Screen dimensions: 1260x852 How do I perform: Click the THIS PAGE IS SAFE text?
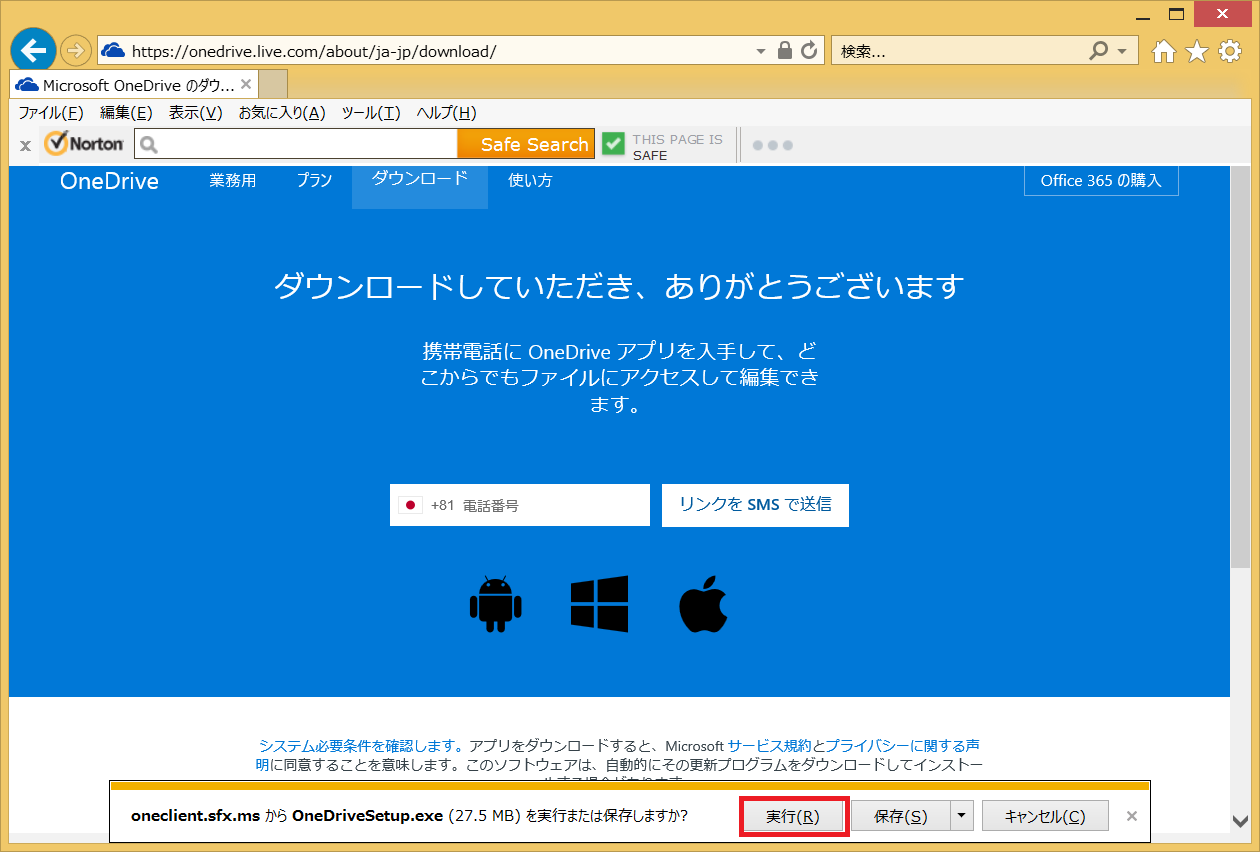(x=677, y=147)
